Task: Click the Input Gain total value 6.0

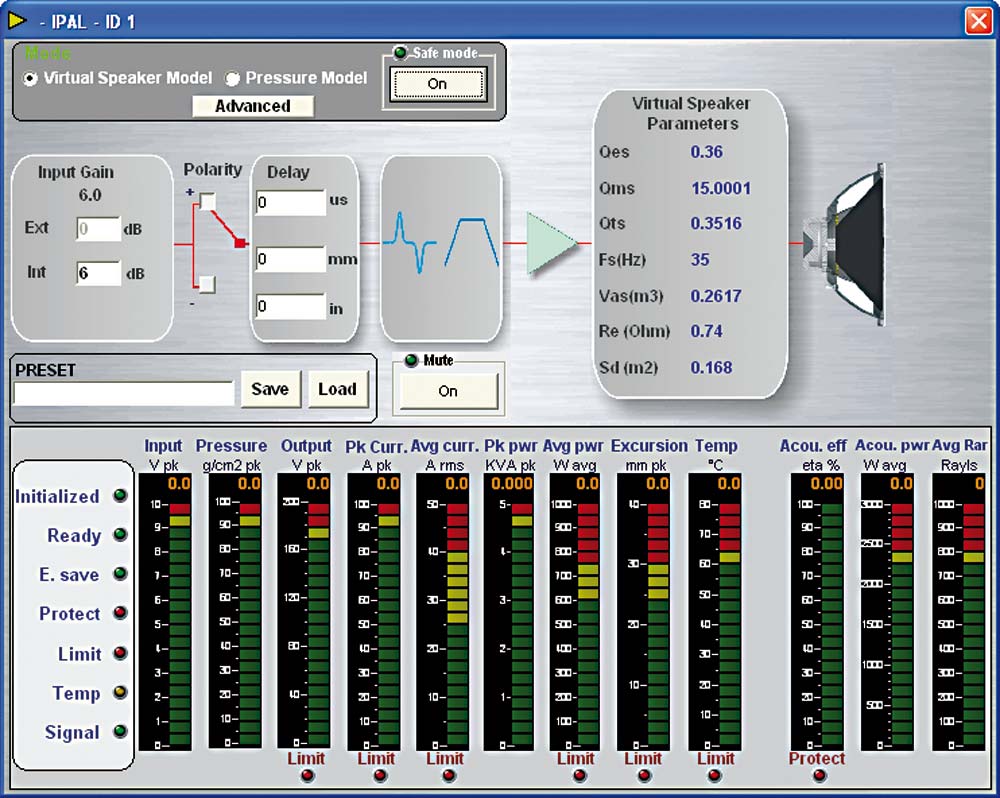Action: click(x=90, y=195)
